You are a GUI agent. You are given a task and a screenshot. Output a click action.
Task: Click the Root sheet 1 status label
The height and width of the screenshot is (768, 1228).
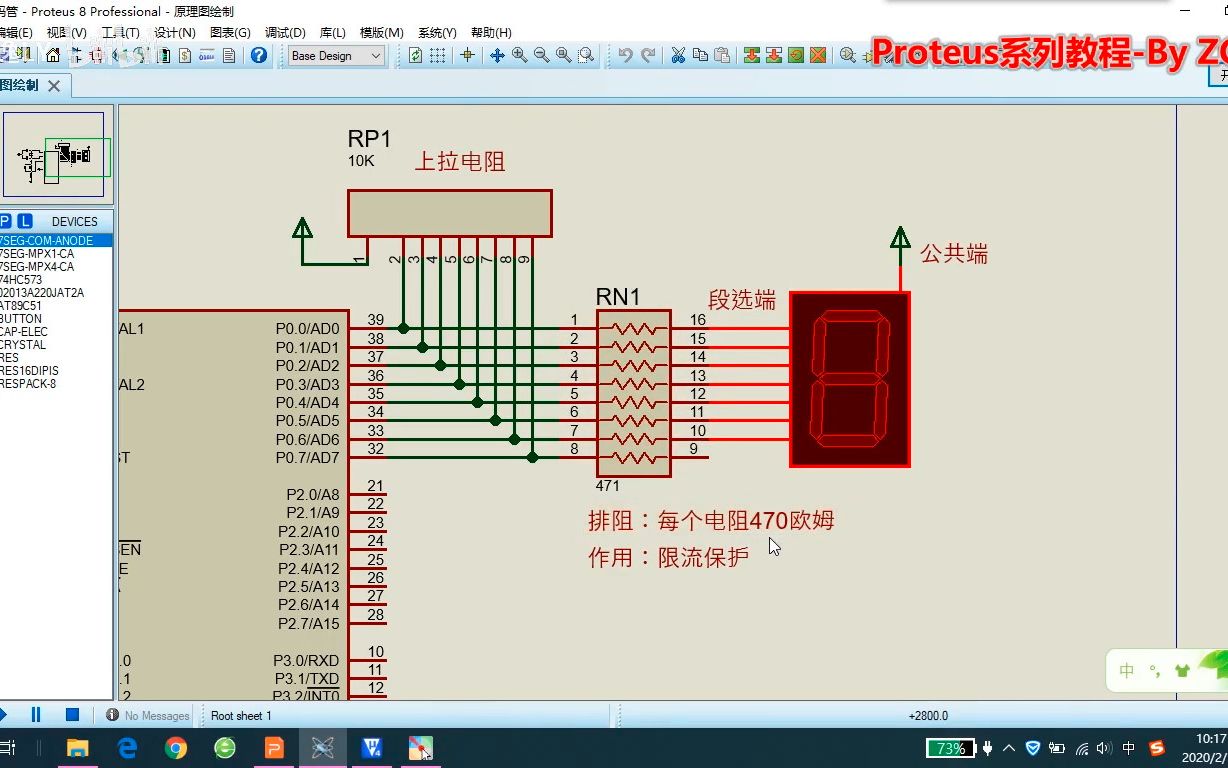point(241,716)
